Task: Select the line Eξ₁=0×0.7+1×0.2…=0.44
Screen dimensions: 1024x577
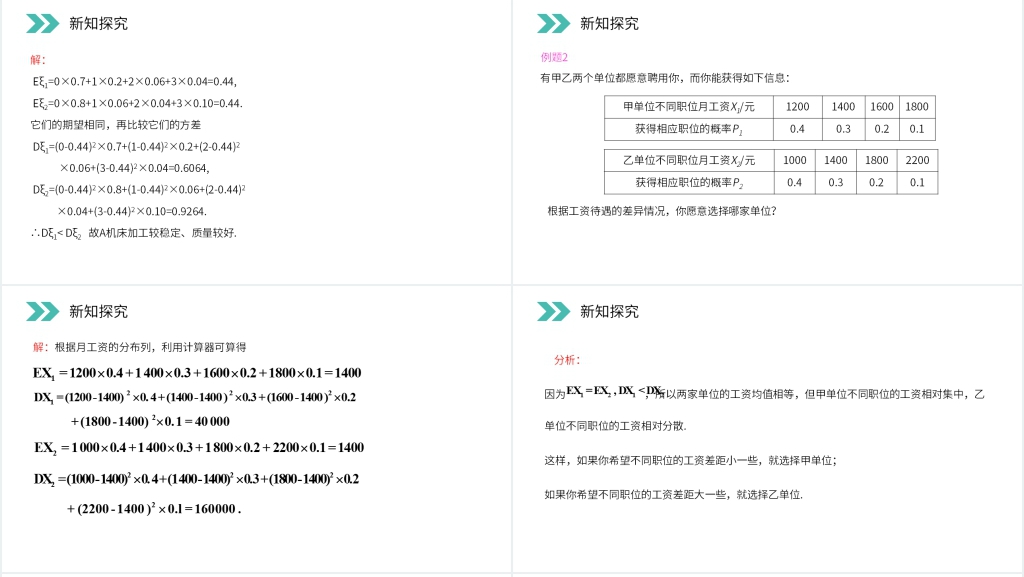Action: [x=135, y=82]
